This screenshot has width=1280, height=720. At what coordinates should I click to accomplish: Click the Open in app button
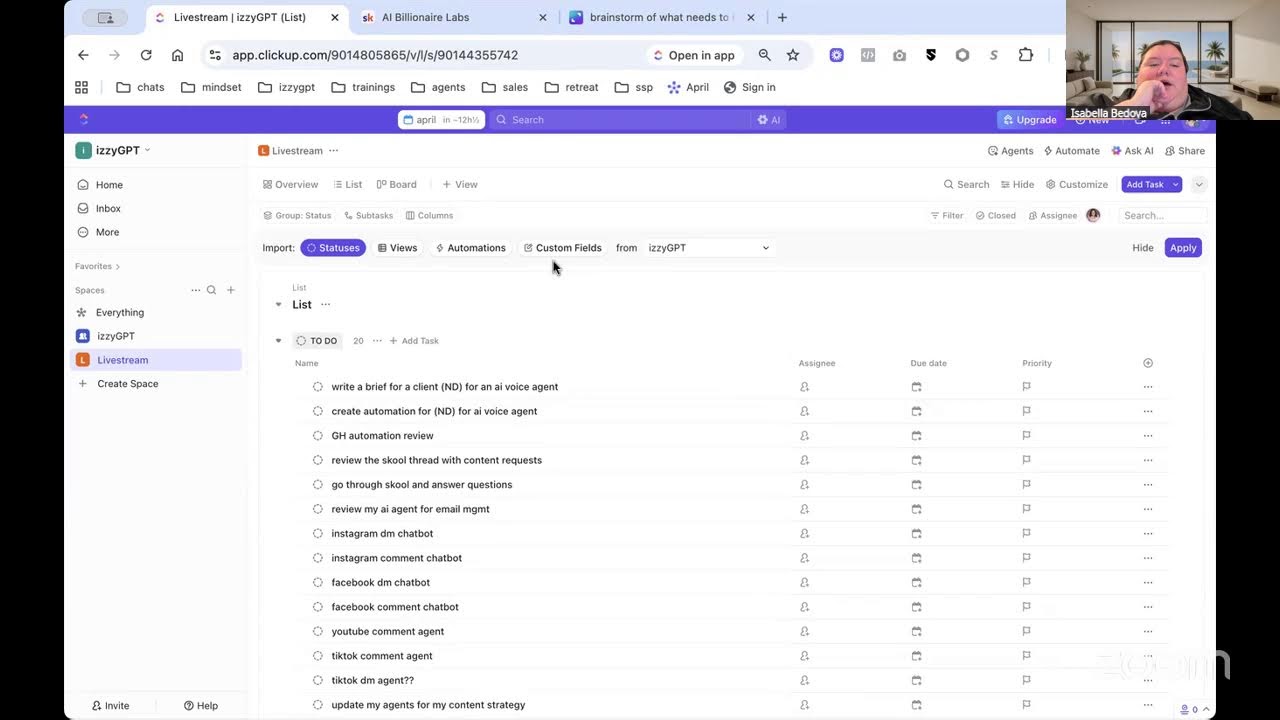693,55
